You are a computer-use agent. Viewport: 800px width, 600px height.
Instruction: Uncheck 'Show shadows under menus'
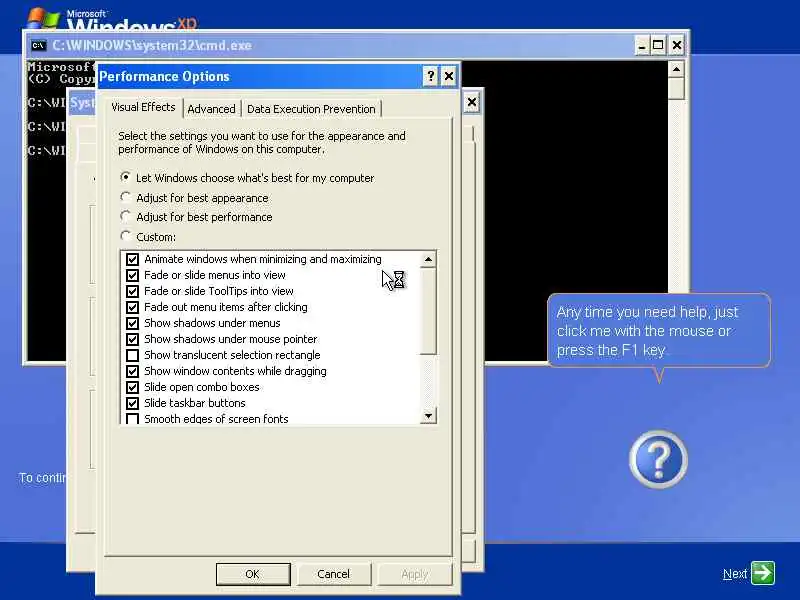coord(133,323)
